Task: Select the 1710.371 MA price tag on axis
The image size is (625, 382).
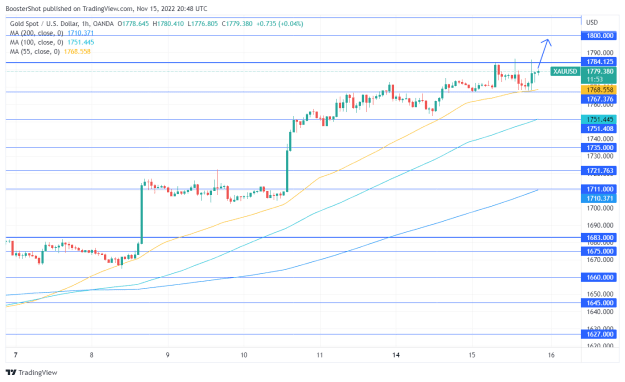Action: click(x=599, y=198)
